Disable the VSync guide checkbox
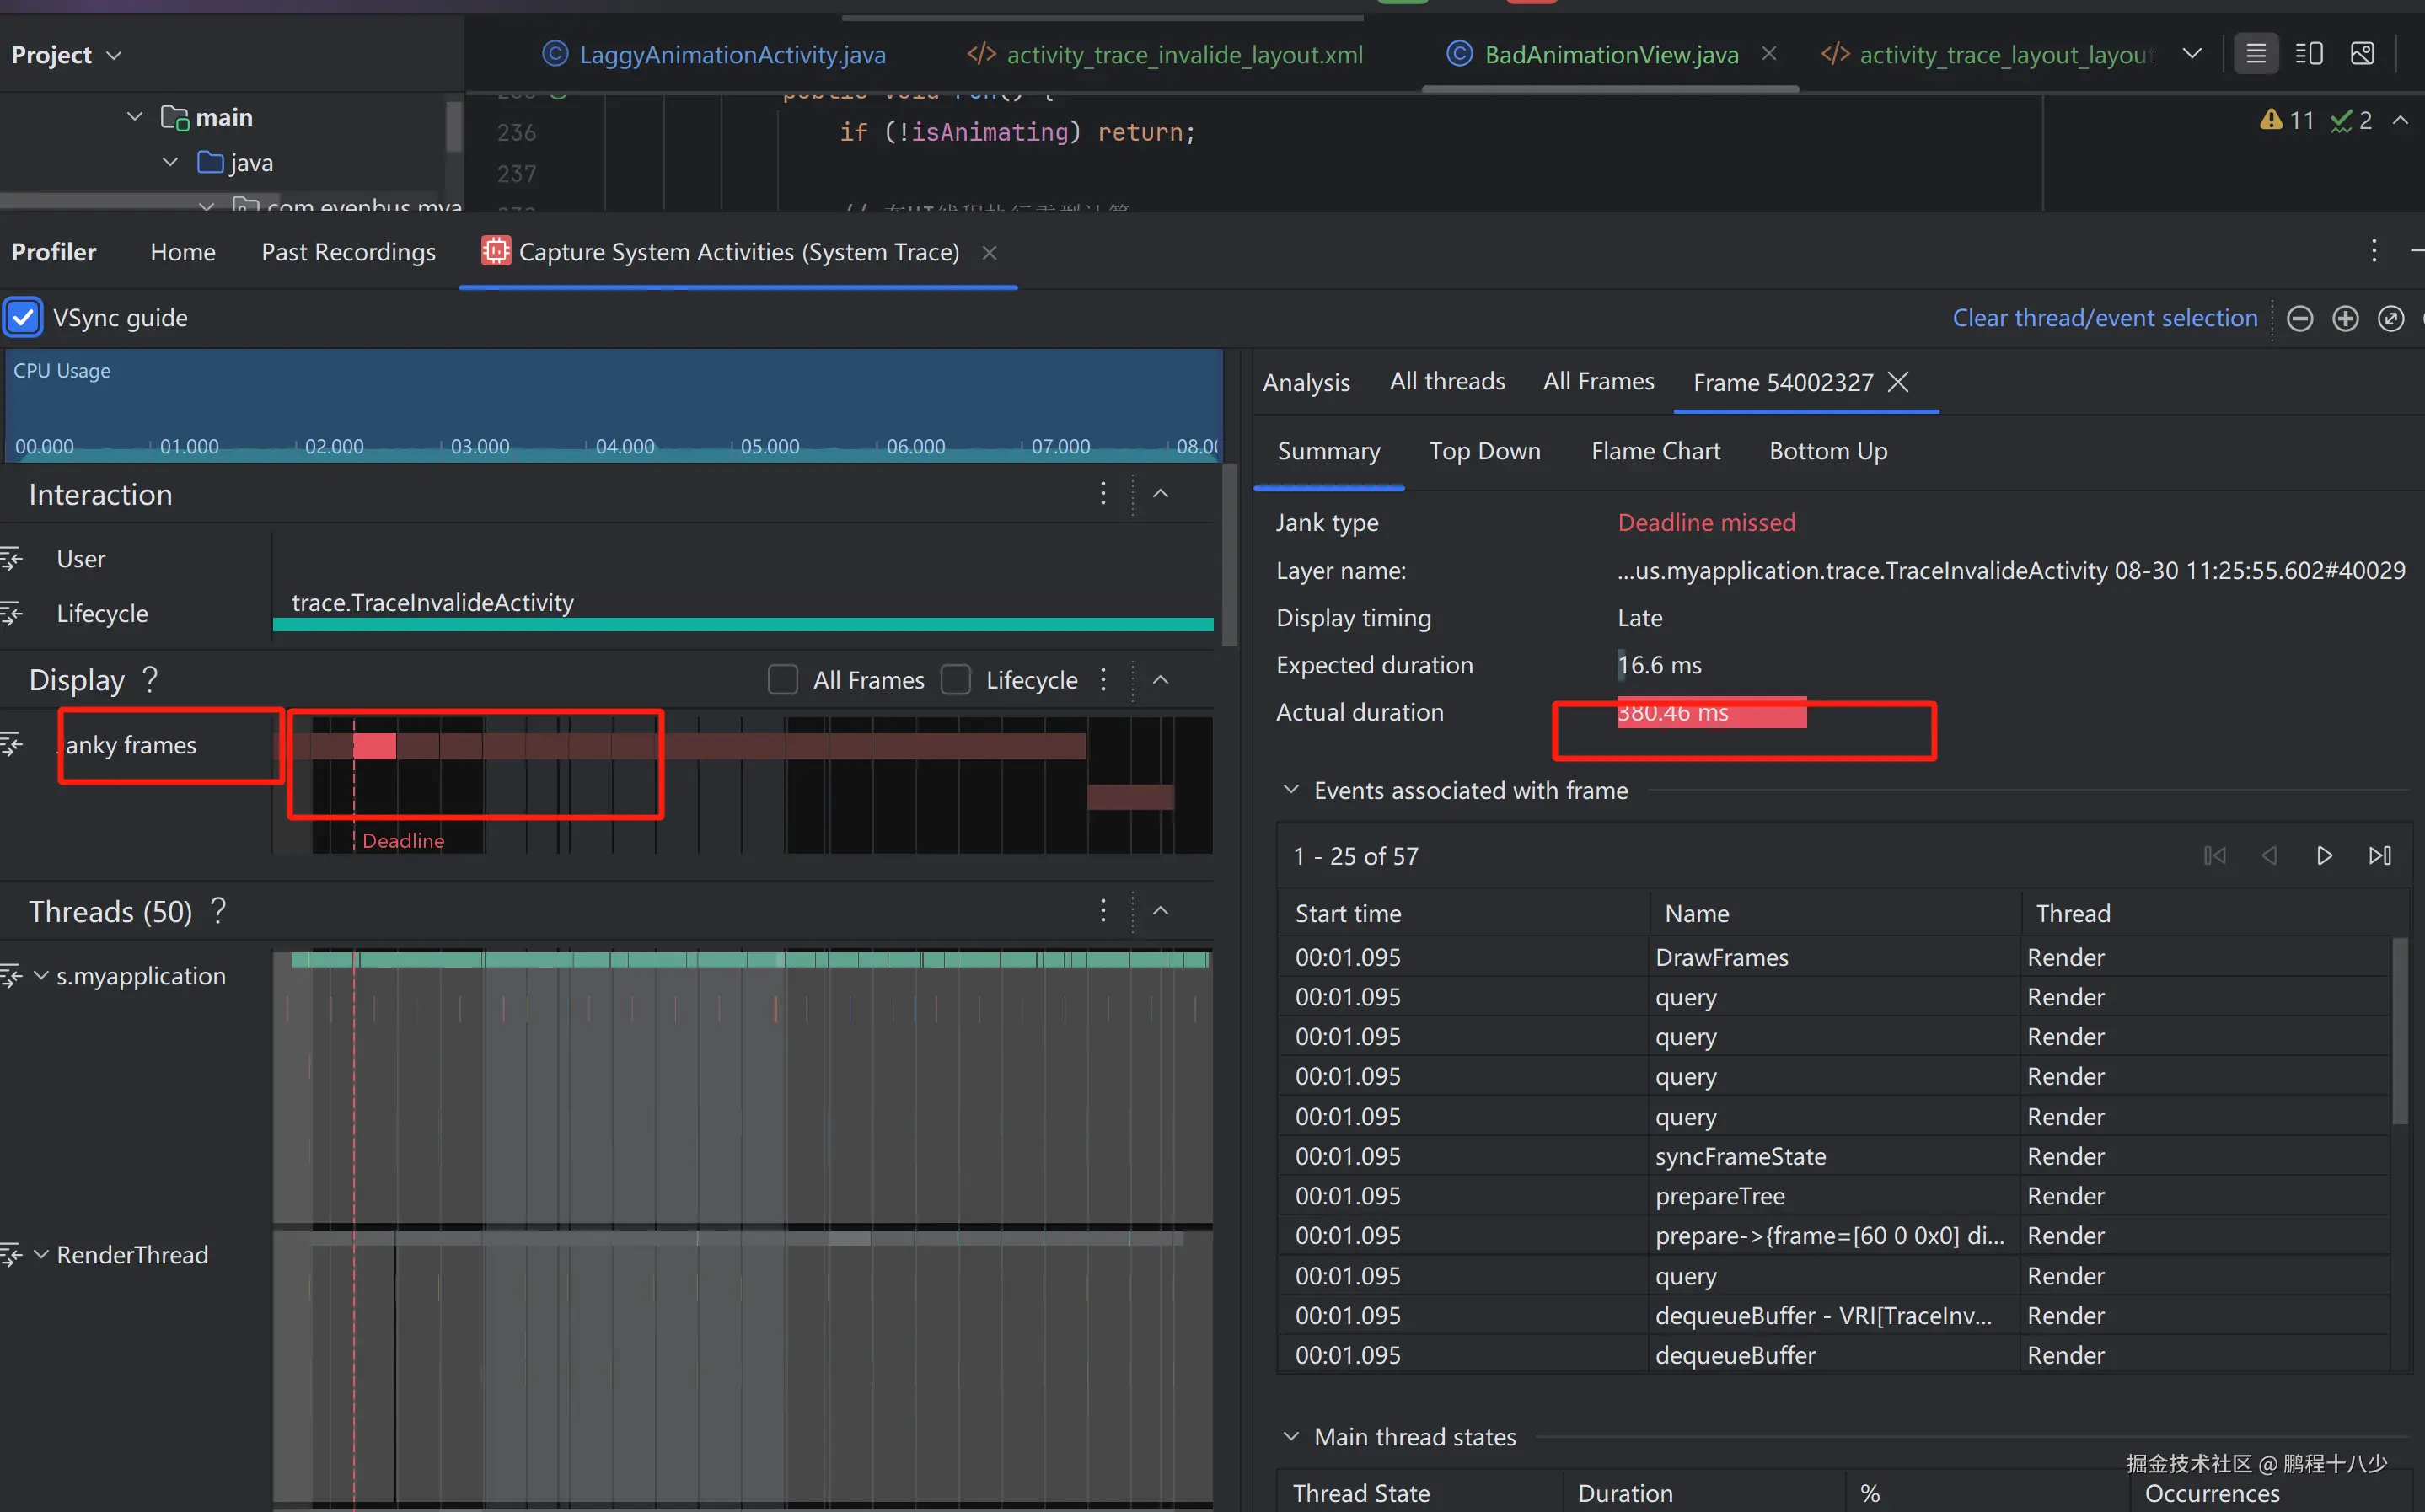This screenshot has height=1512, width=2425. (23, 318)
